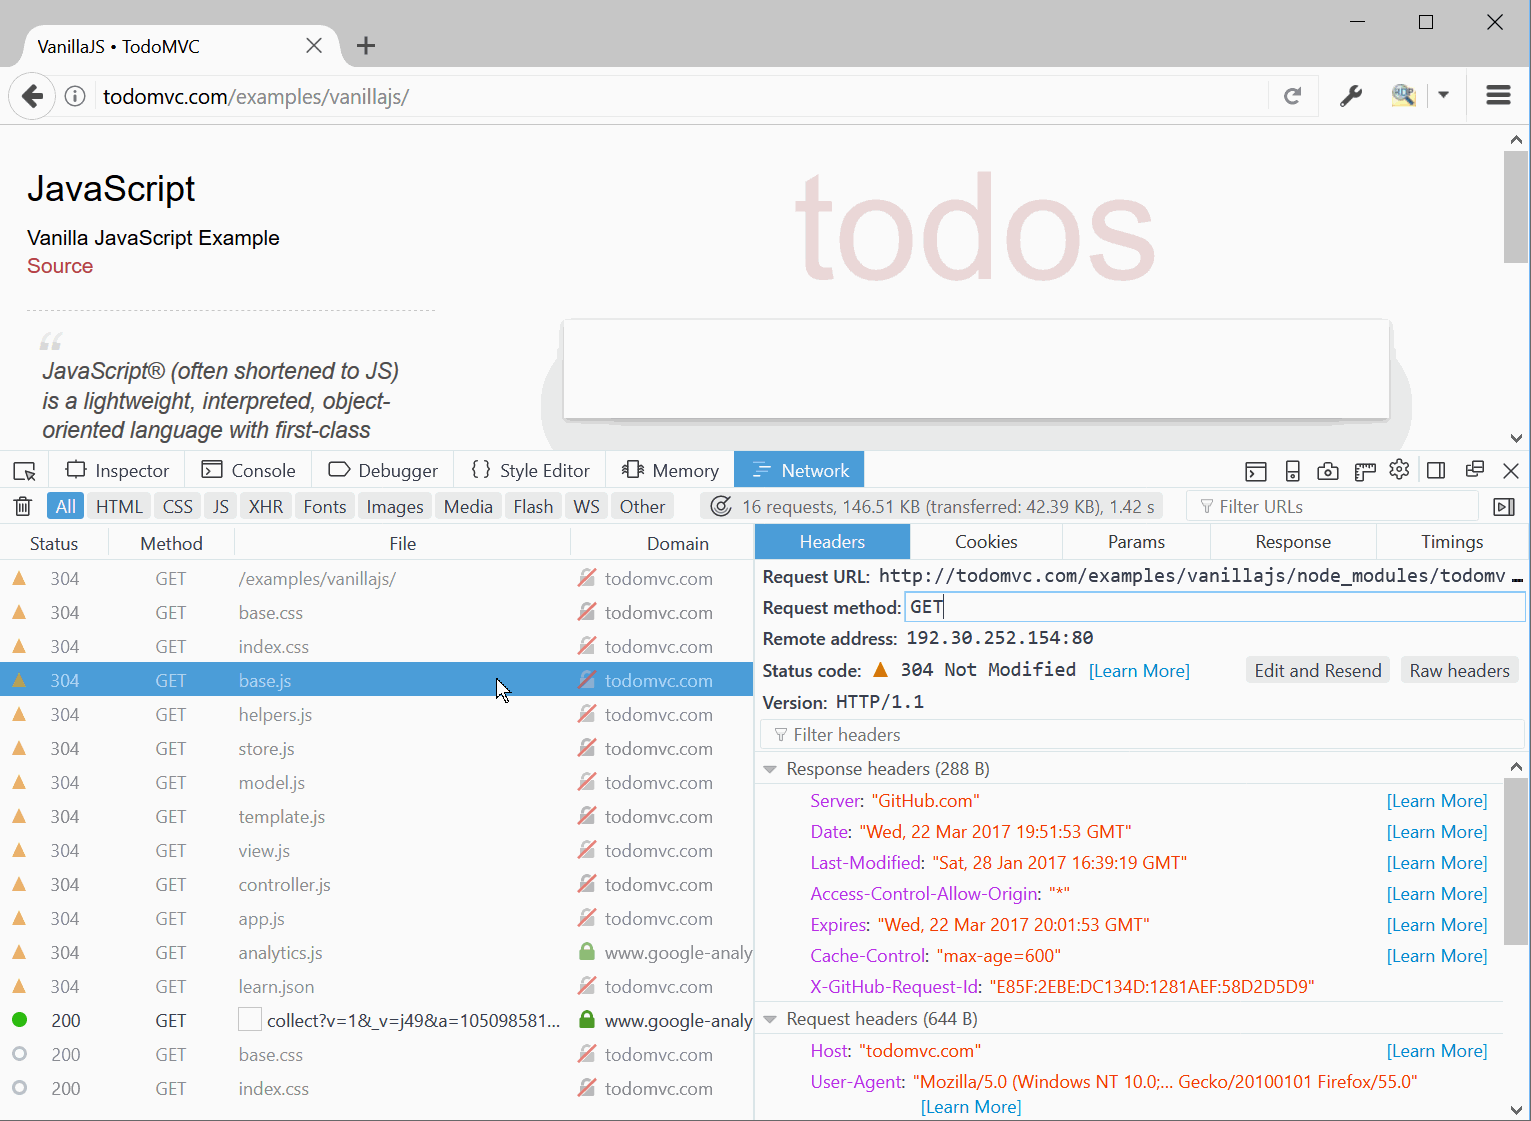1531x1121 pixels.
Task: Toggle the WS request filter
Action: click(x=587, y=507)
